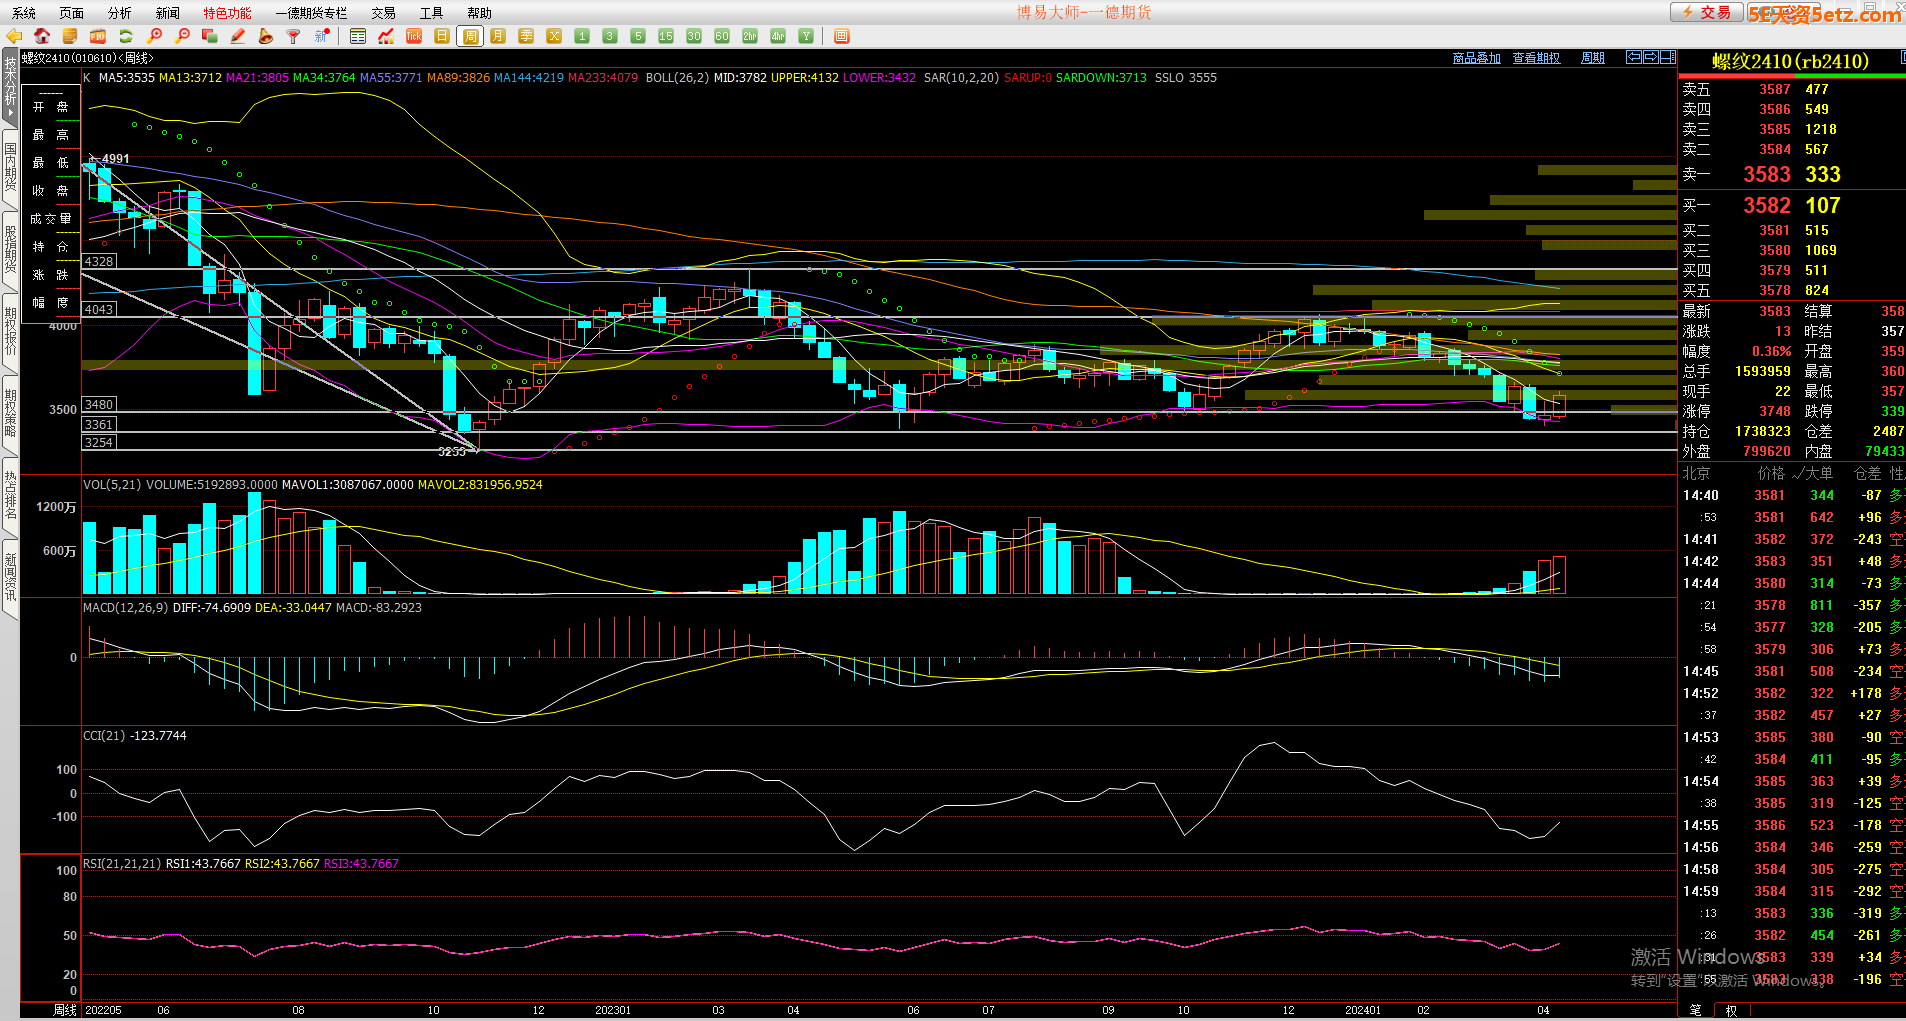This screenshot has width=1906, height=1021.
Task: Open the funnel filter icon
Action: [x=294, y=37]
